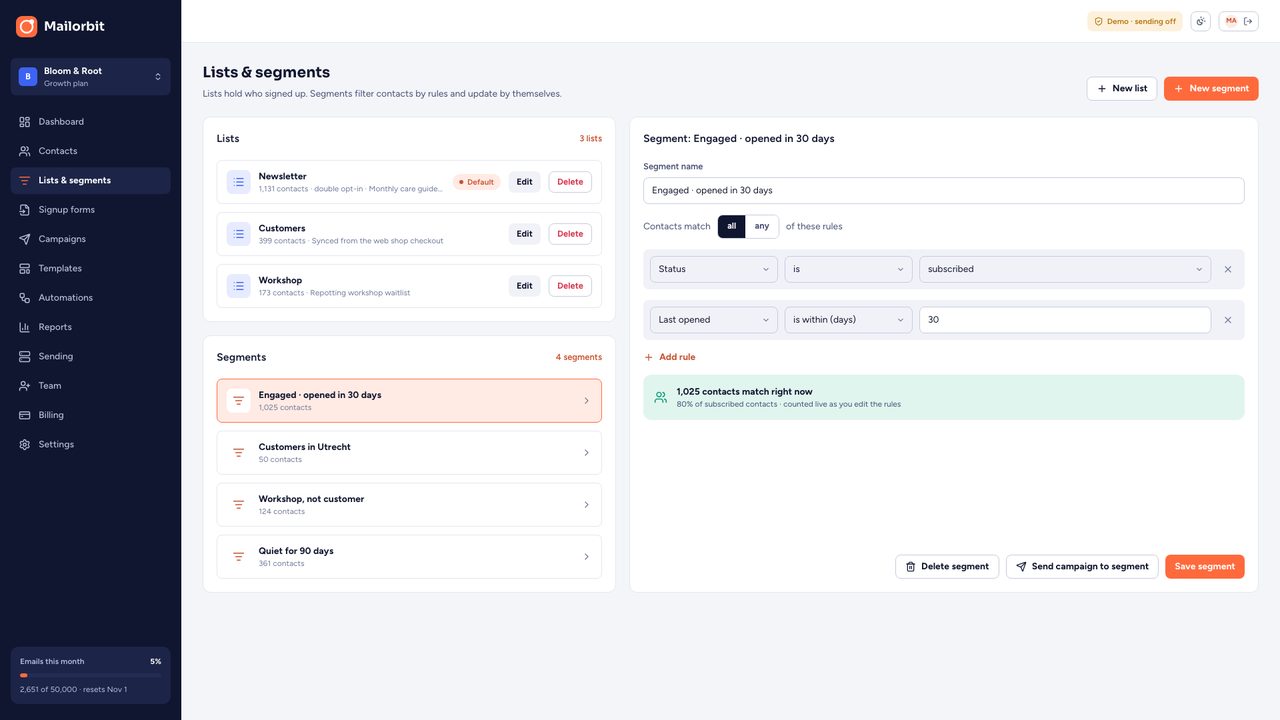Click the Workshop list icon
This screenshot has width=1280, height=720.
[x=238, y=286]
